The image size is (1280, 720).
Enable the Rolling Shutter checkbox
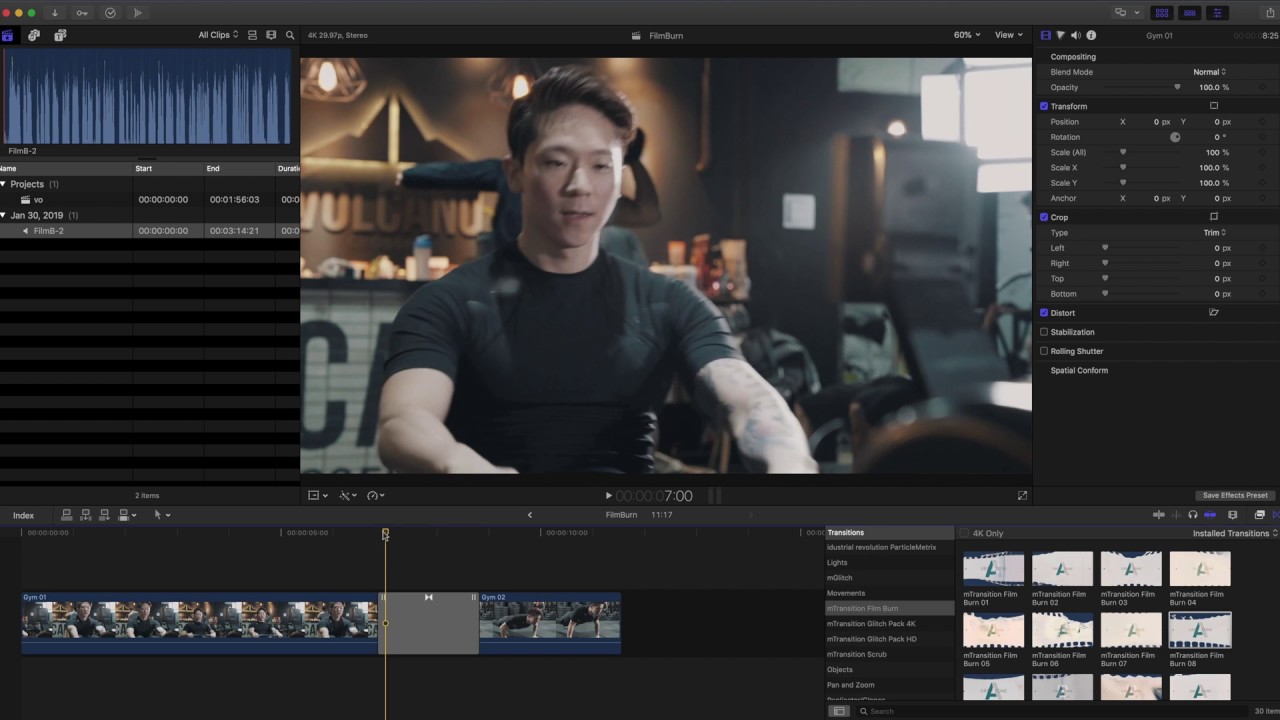tap(1044, 351)
